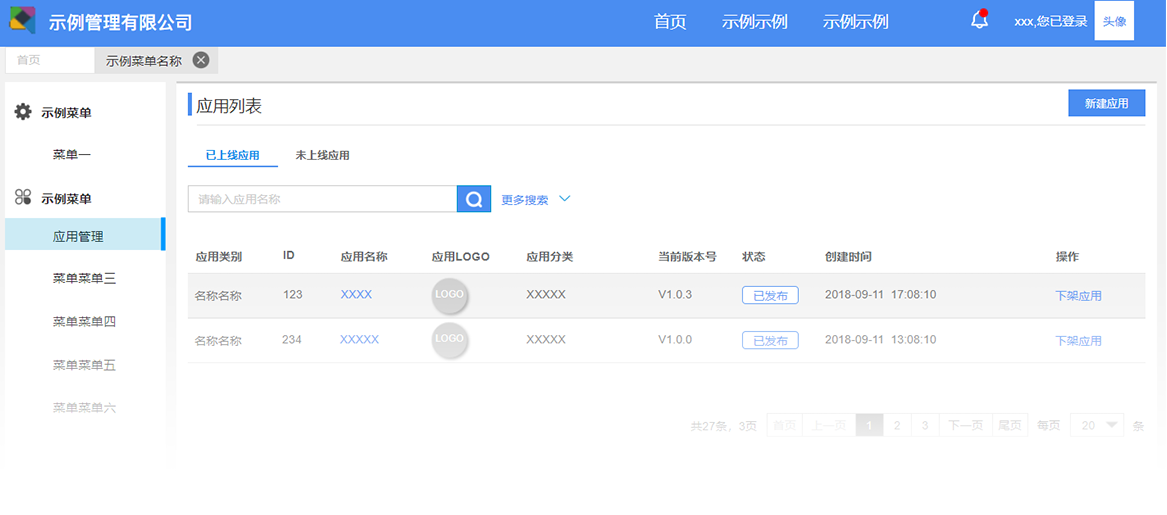Click the LOGO thumbnail of app 234

450,340
